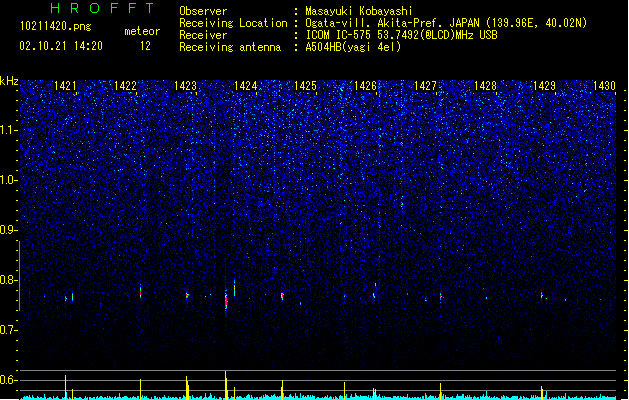Select antenna value A504HB(yagi 4el)
This screenshot has width=629, height=400.
(353, 47)
